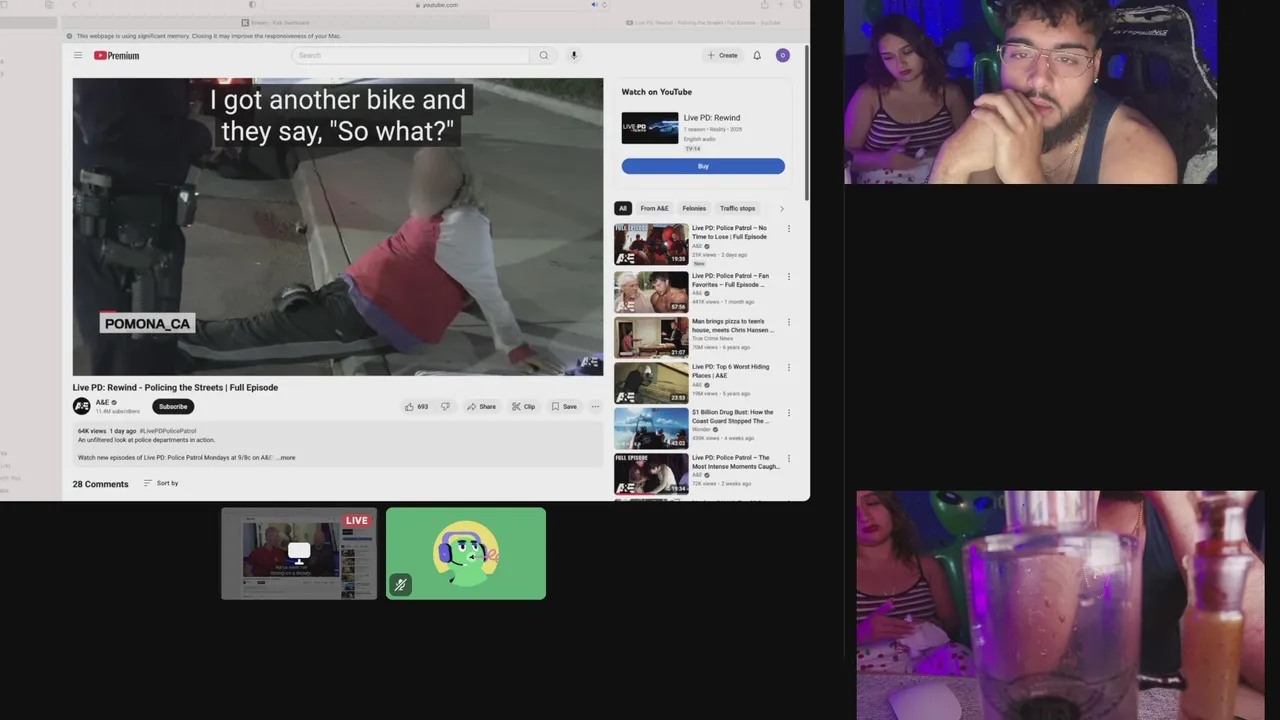Go to the YouTube Premium home logo
This screenshot has width=1280, height=720.
117,55
